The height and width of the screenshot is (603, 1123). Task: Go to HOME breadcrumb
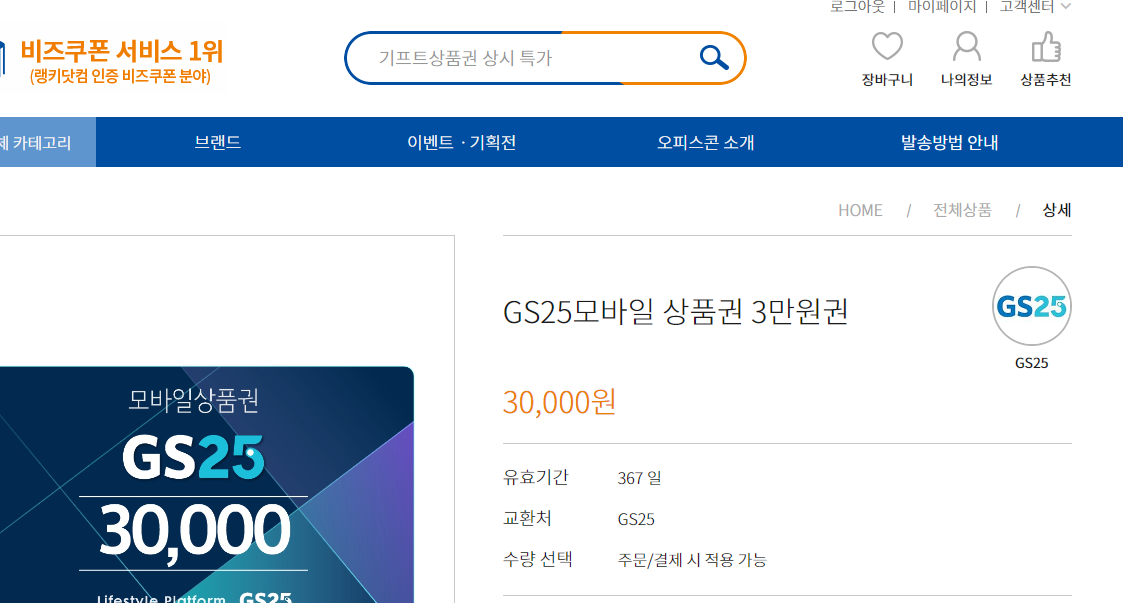coord(860,211)
